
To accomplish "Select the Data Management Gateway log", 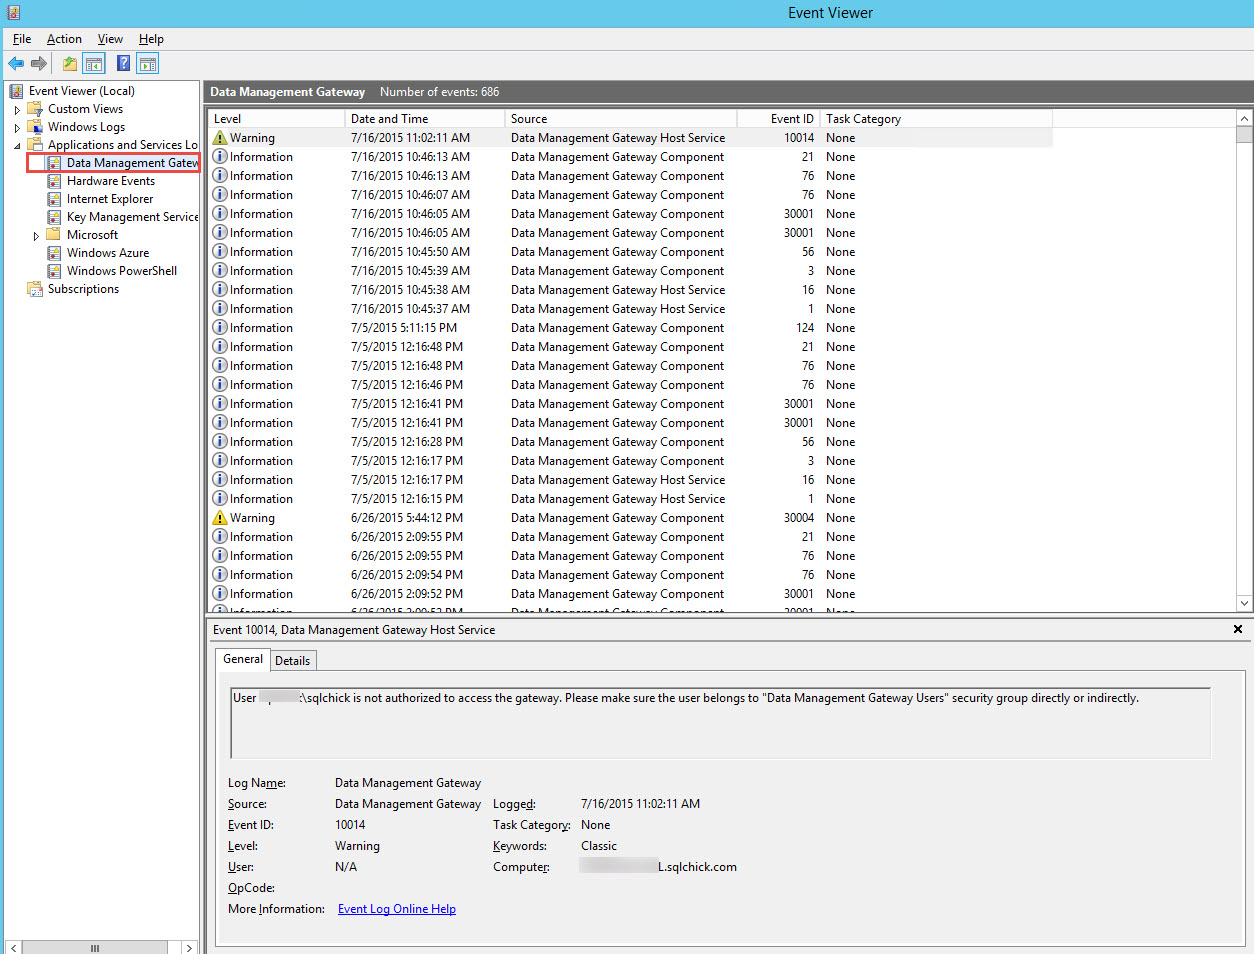I will pos(132,163).
